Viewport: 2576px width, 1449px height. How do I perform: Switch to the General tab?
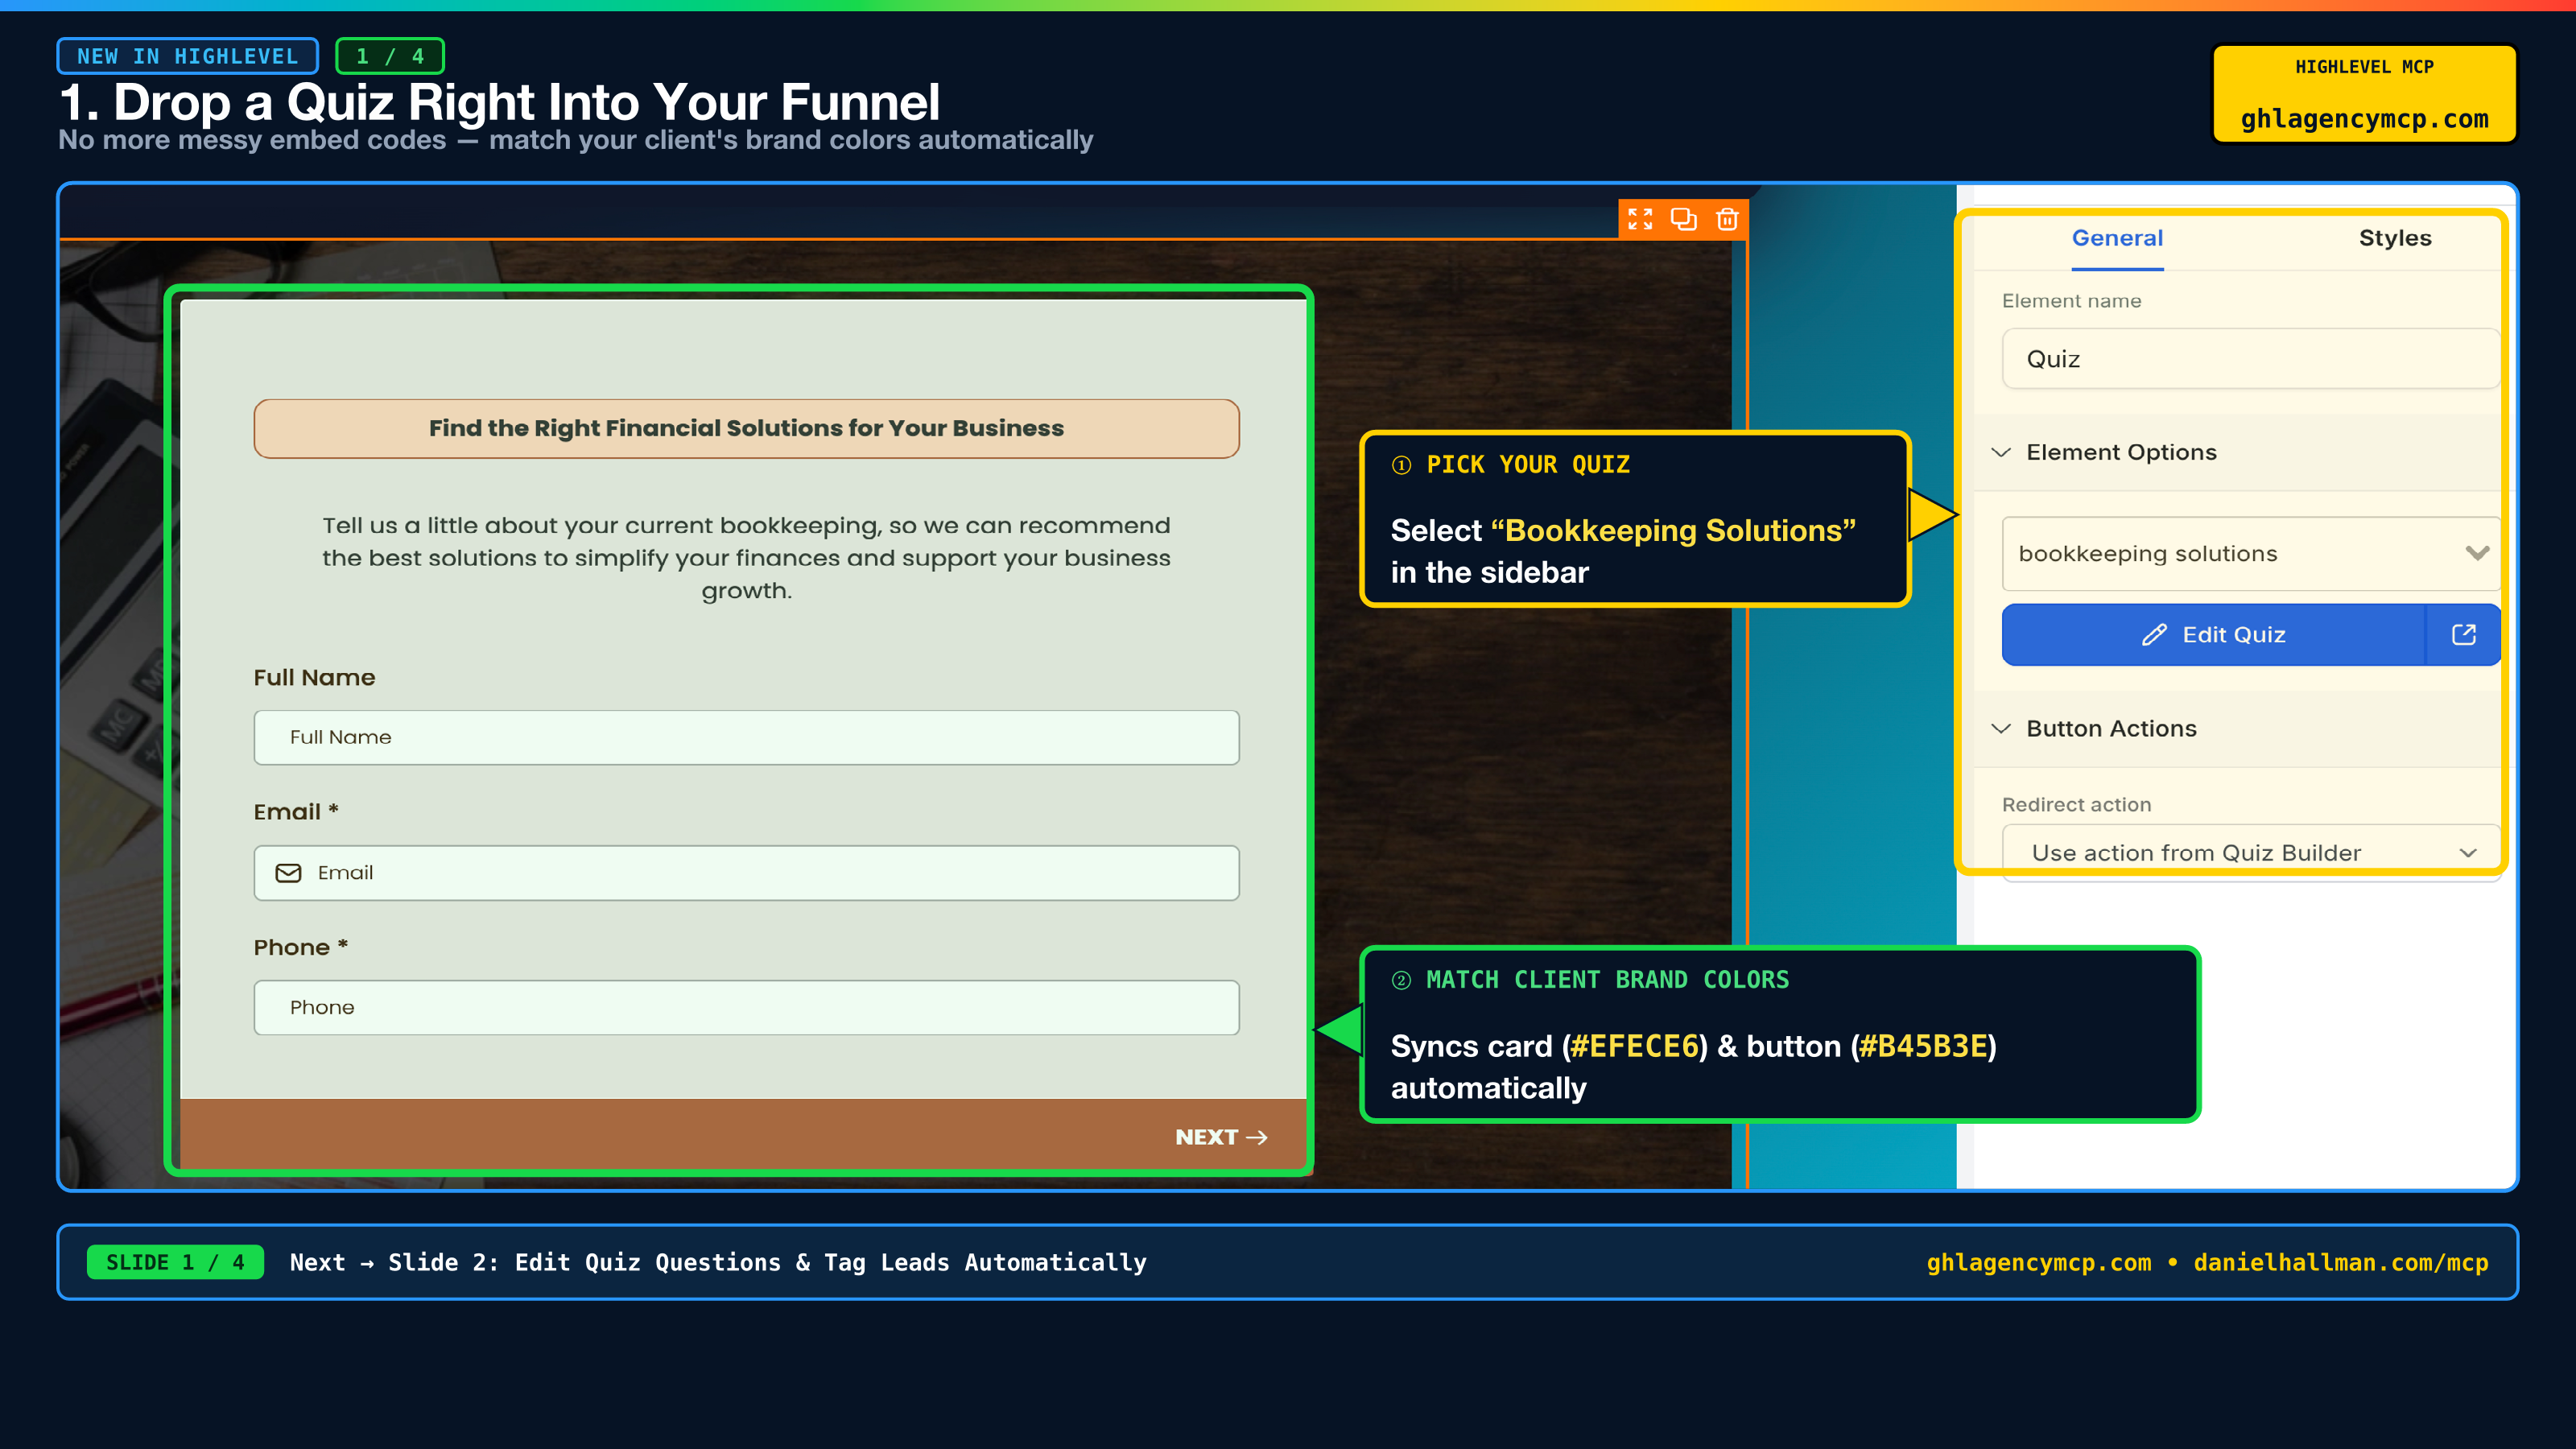(x=2117, y=238)
